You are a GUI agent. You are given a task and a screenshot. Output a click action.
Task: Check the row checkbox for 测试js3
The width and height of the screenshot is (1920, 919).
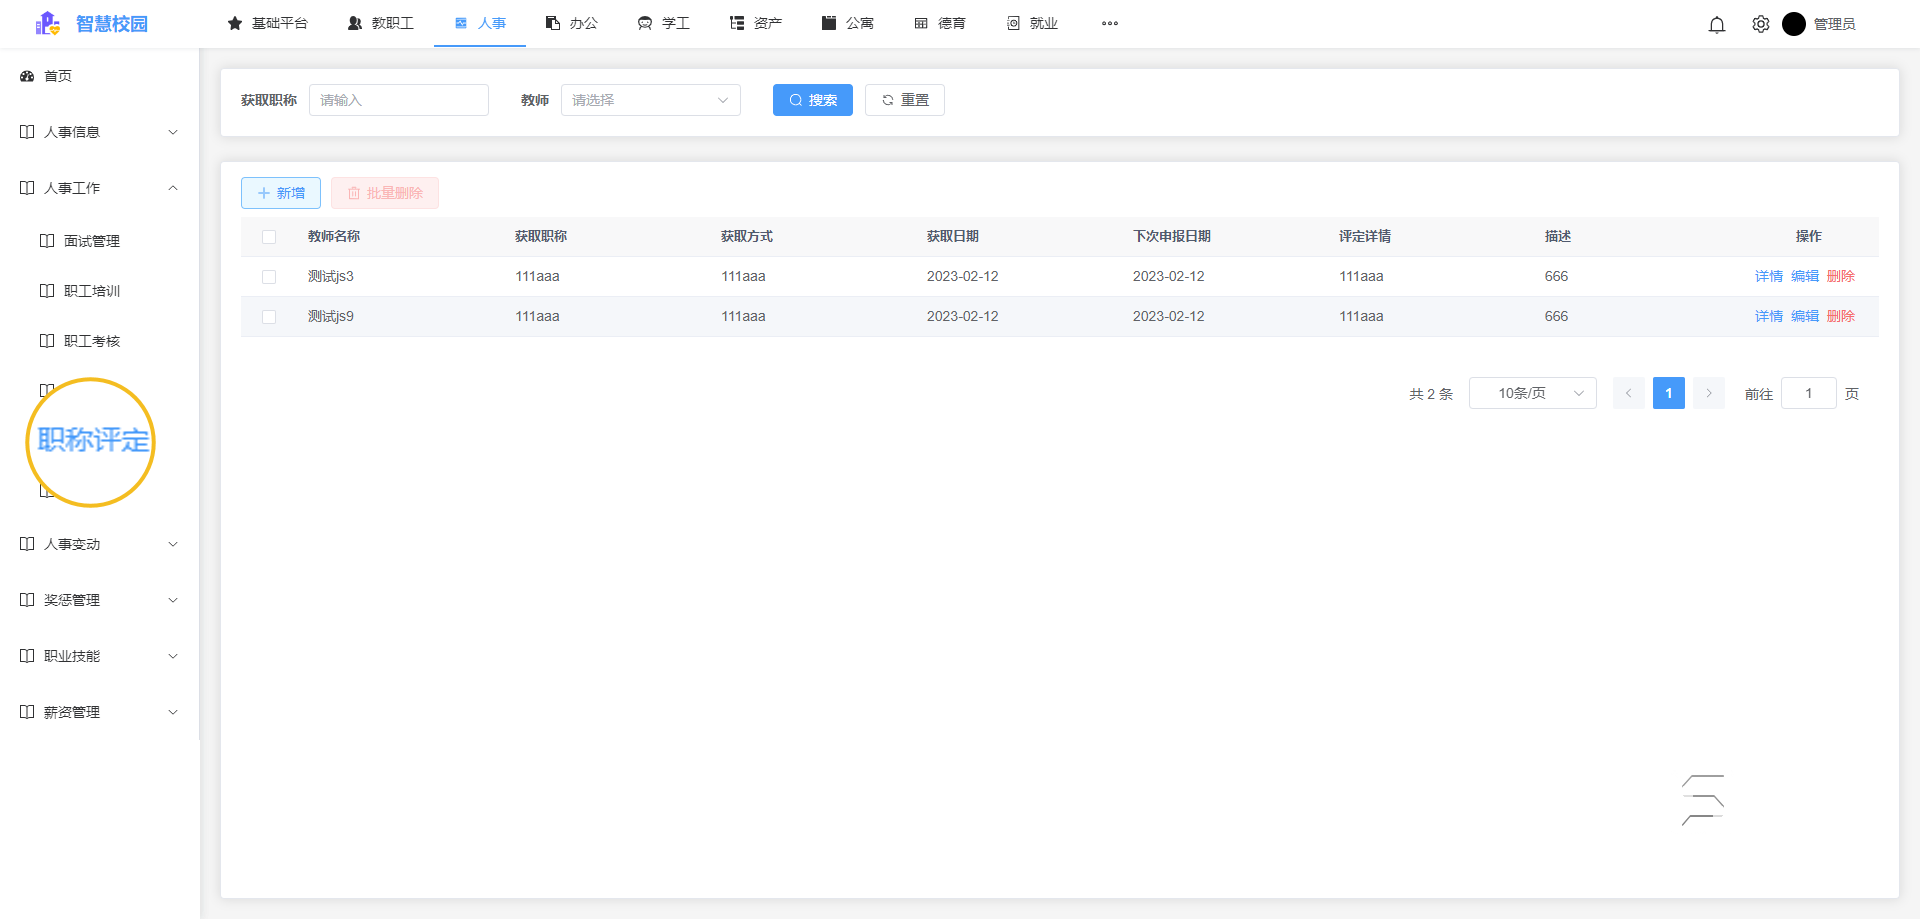[269, 277]
